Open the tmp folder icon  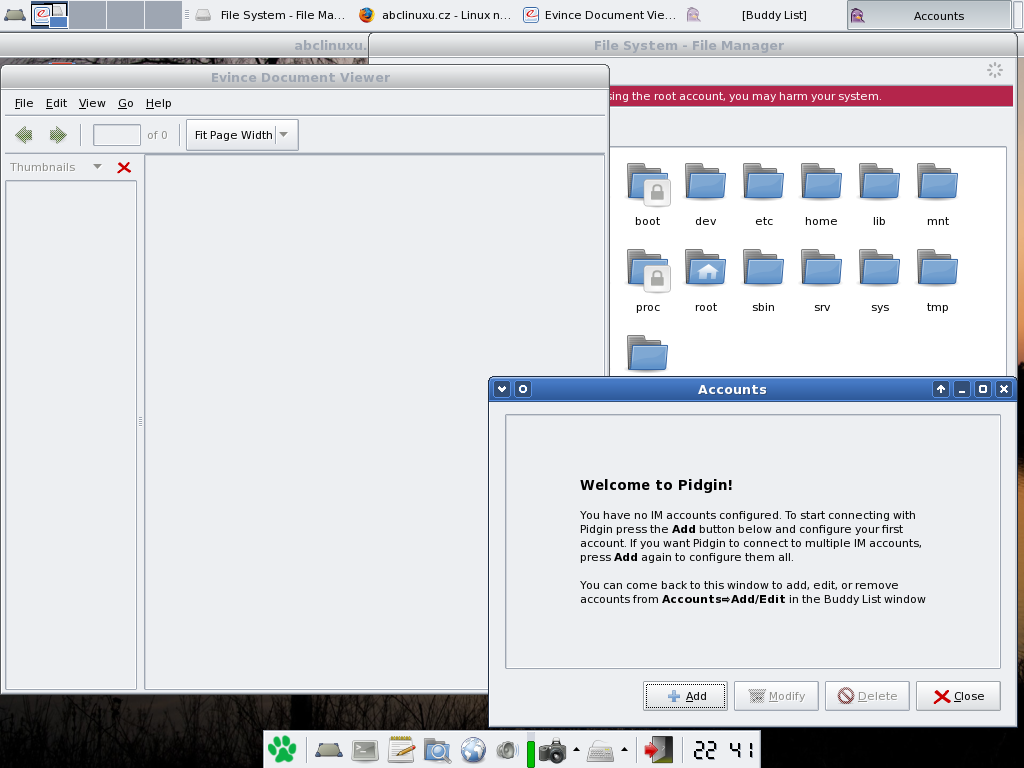pos(937,268)
